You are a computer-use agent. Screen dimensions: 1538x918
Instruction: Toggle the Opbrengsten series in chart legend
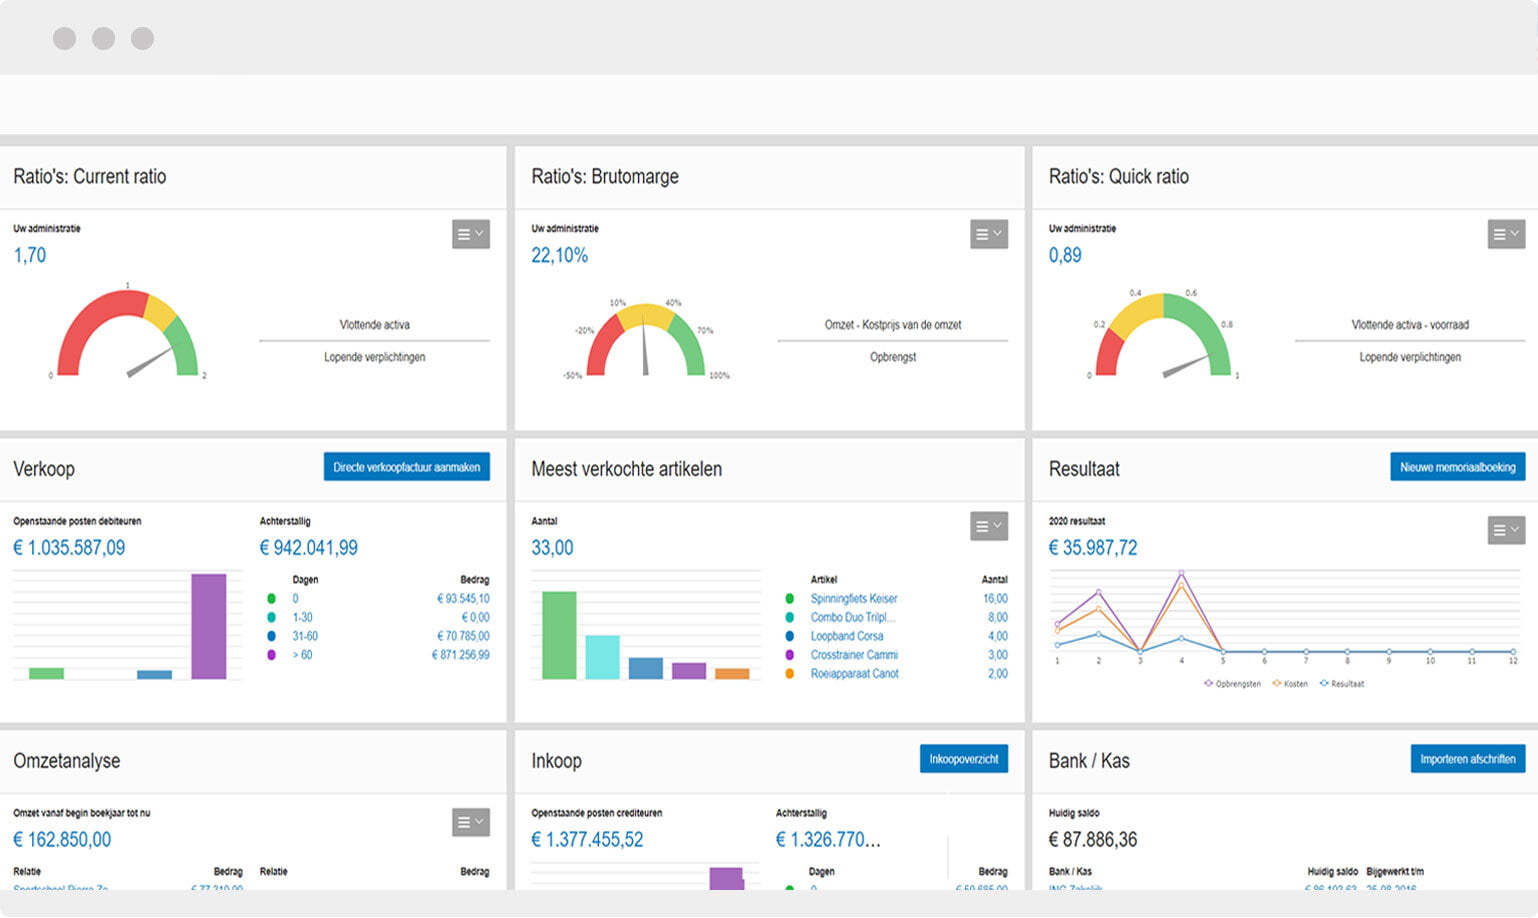pyautogui.click(x=1232, y=684)
